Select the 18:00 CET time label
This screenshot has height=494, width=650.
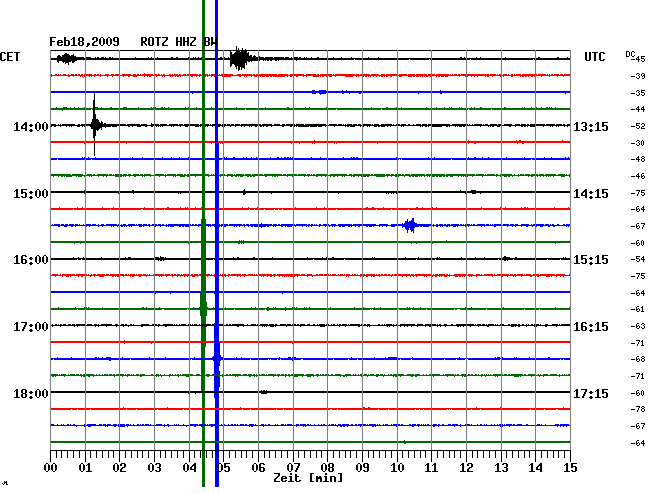tap(31, 393)
